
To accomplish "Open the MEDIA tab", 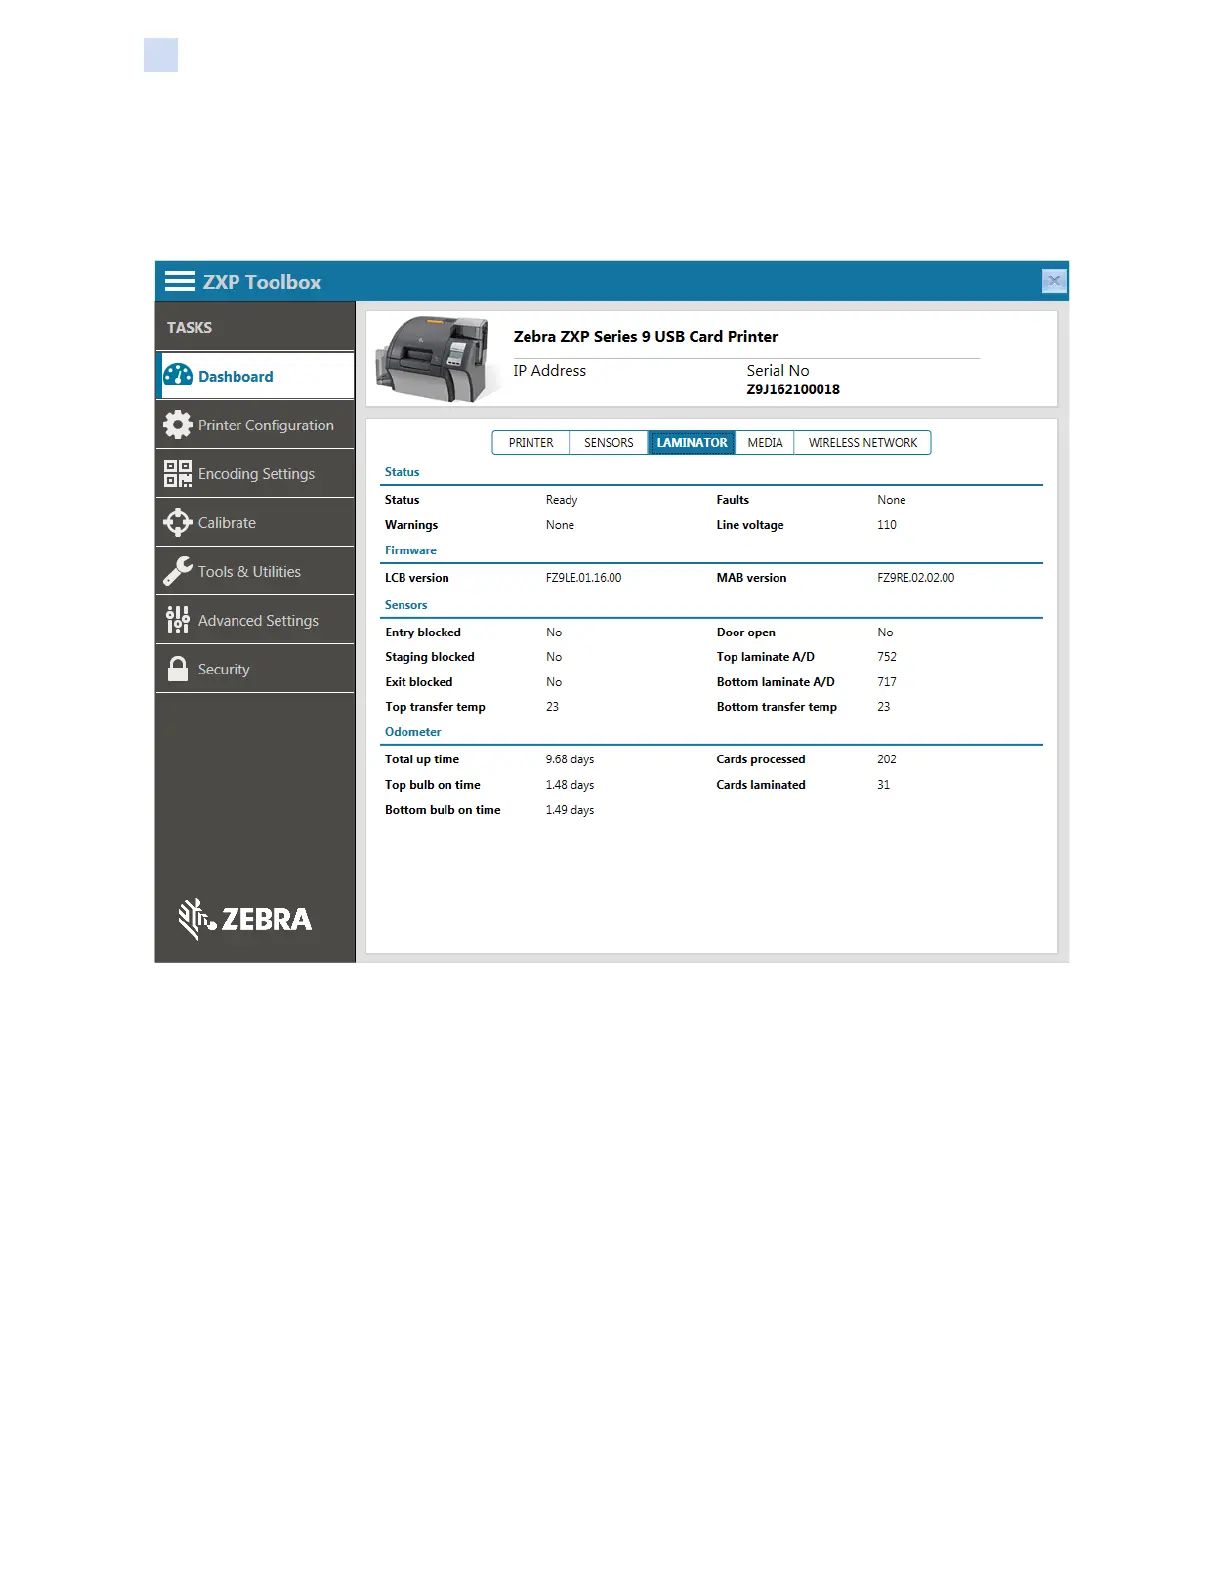I will (765, 443).
